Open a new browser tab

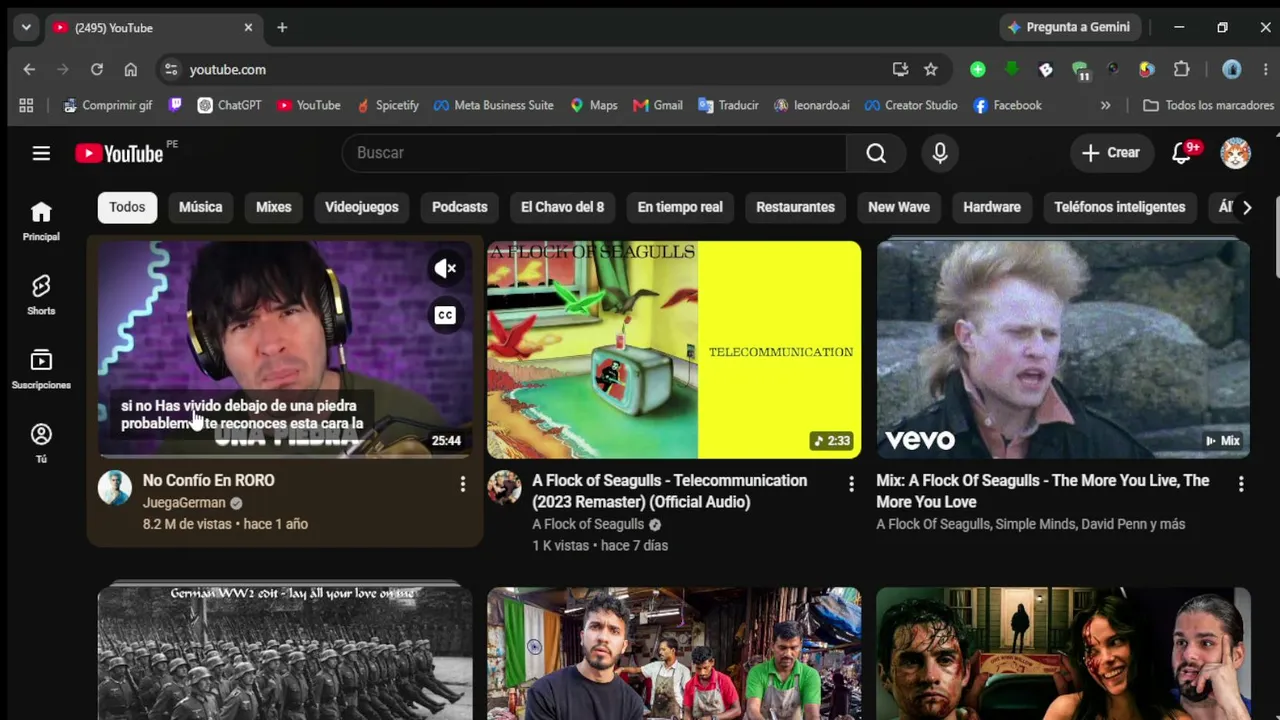point(282,27)
